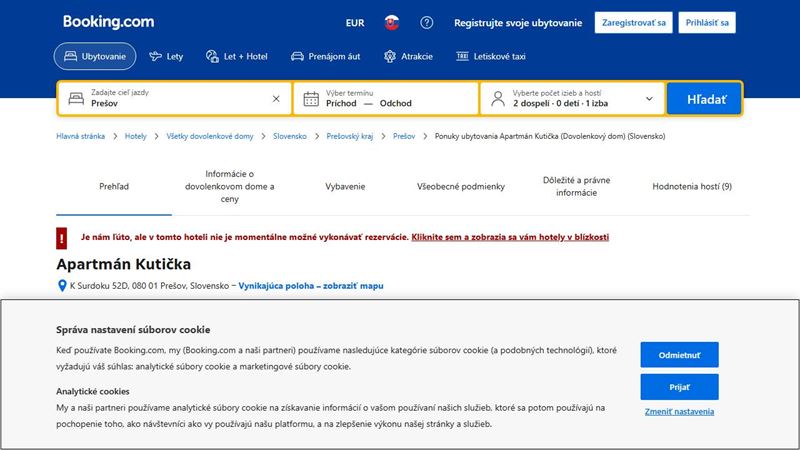The width and height of the screenshot is (800, 450).
Task: Click the blue map pin icon
Action: pyautogui.click(x=62, y=286)
